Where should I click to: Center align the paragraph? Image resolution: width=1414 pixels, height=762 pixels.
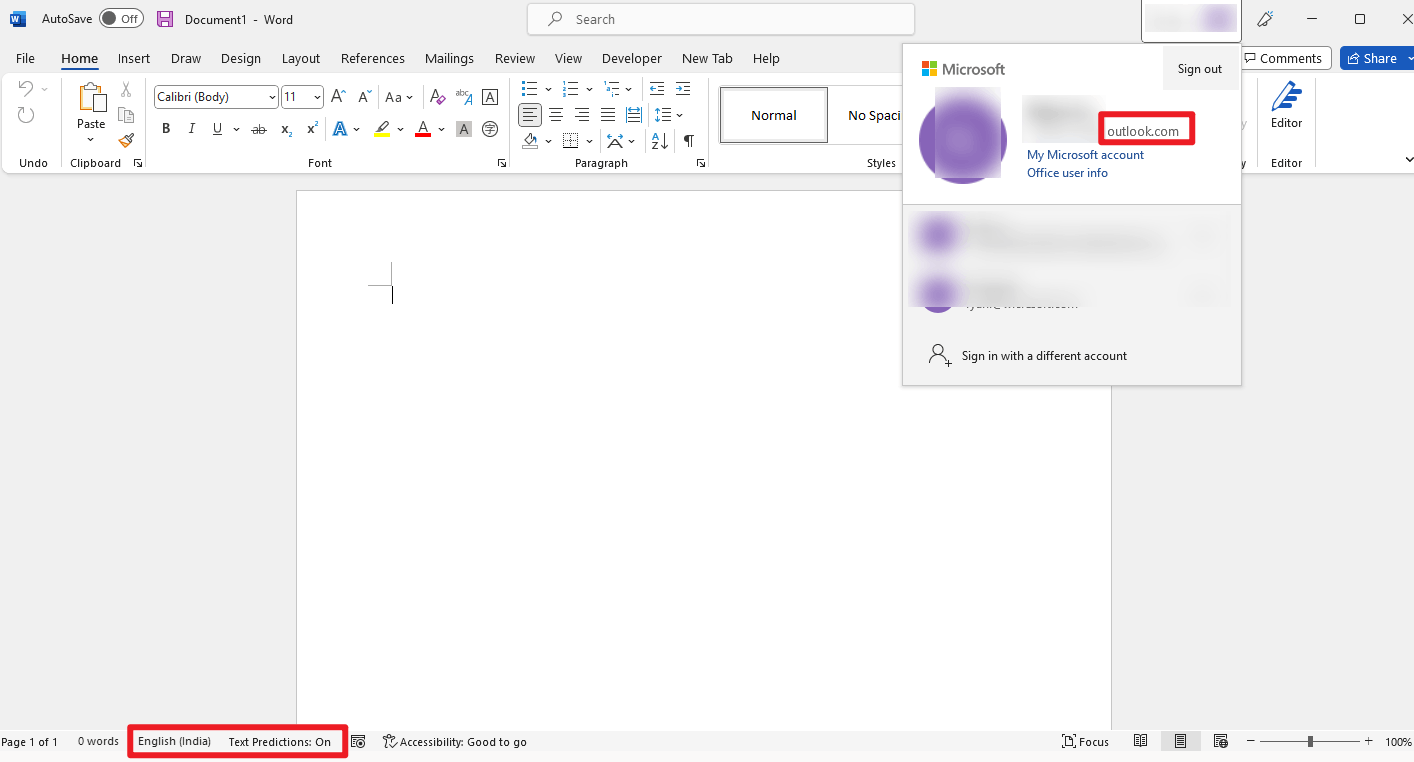coord(556,115)
